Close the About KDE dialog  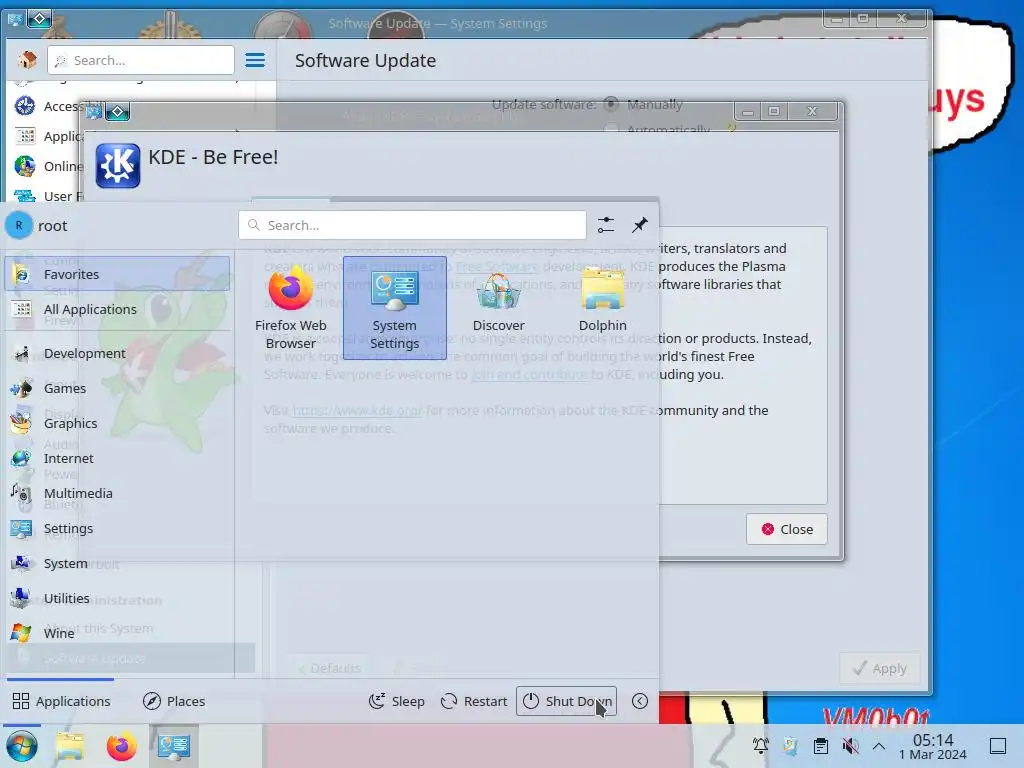[786, 529]
